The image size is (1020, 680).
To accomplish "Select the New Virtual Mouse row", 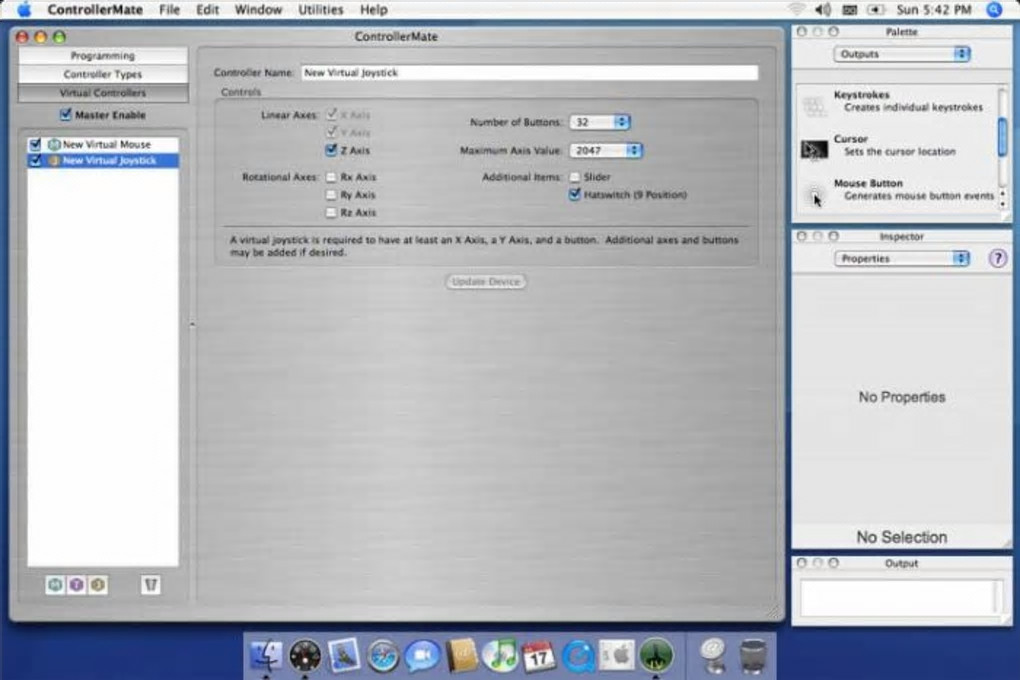I will pyautogui.click(x=103, y=144).
